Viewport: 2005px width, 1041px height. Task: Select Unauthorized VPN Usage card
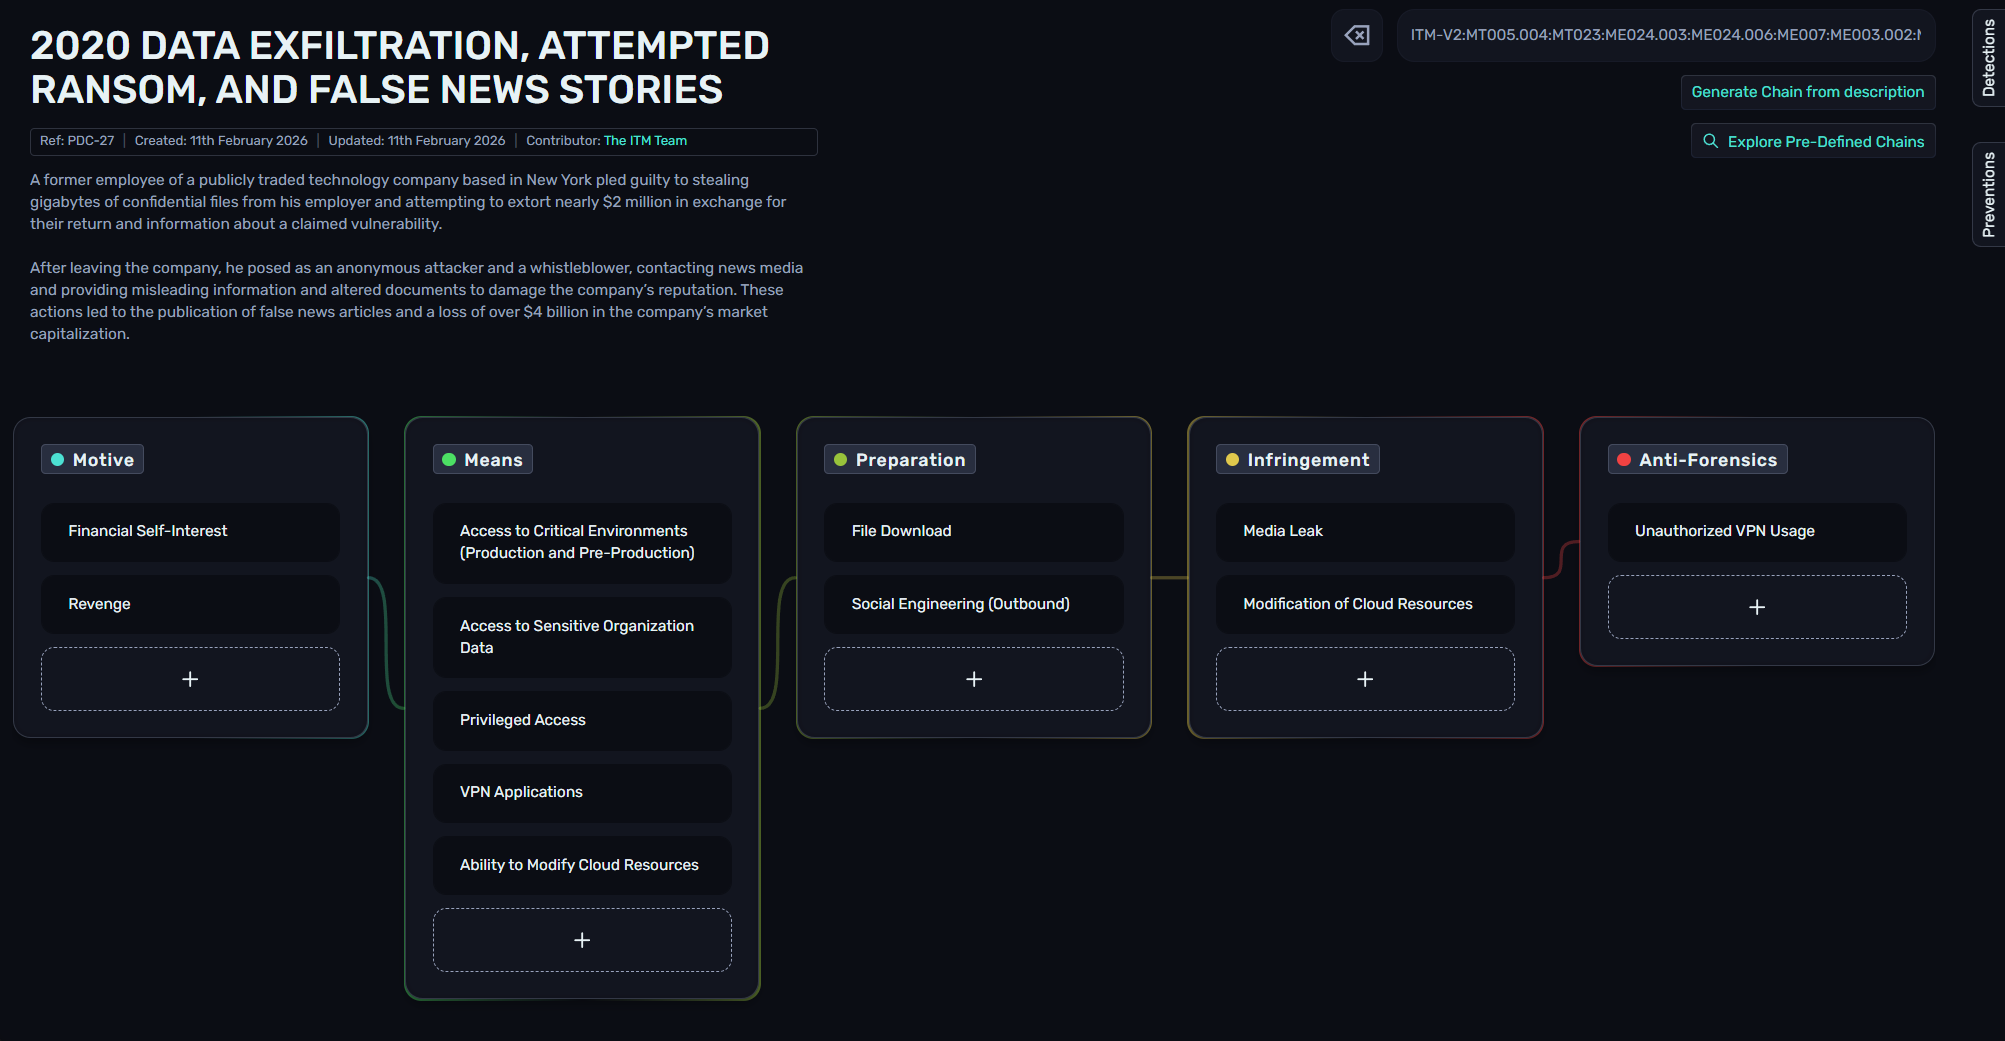[x=1756, y=531]
